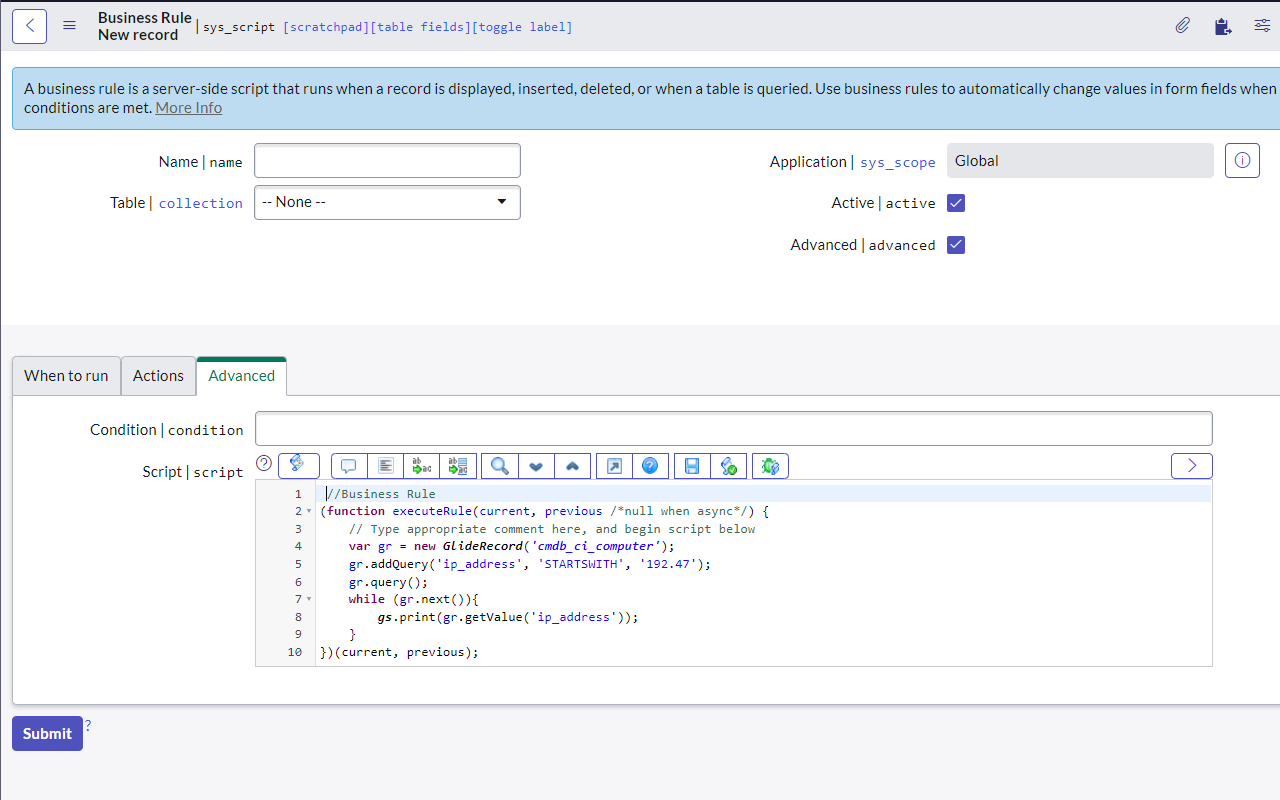Image resolution: width=1280 pixels, height=800 pixels.
Task: Click the '//Business Rule' comment line in script
Action: click(381, 494)
